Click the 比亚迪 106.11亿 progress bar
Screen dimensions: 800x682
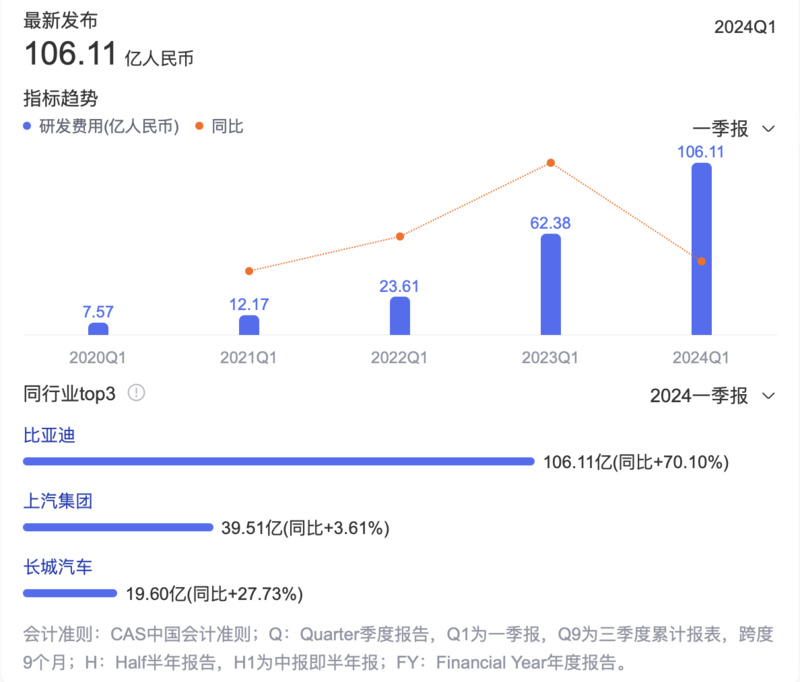click(x=279, y=462)
